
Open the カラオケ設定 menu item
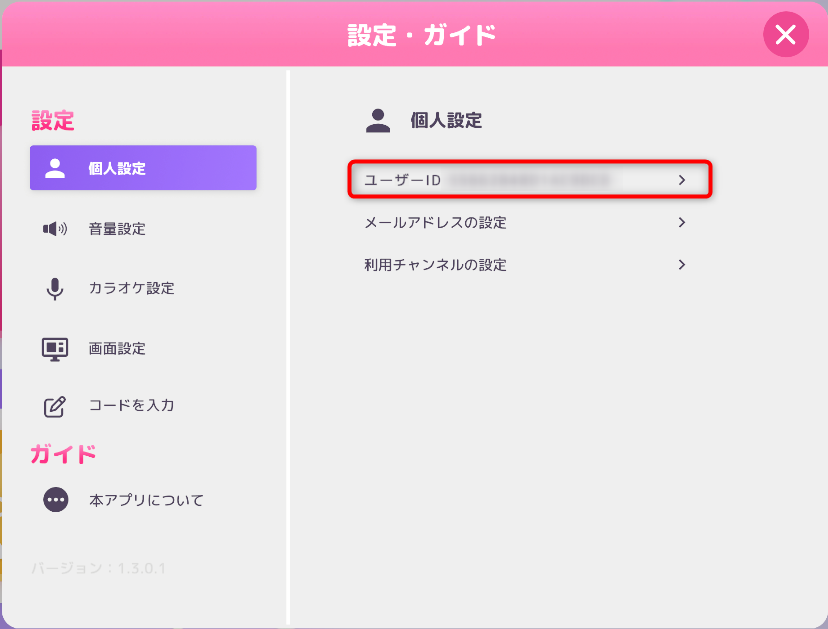click(131, 289)
